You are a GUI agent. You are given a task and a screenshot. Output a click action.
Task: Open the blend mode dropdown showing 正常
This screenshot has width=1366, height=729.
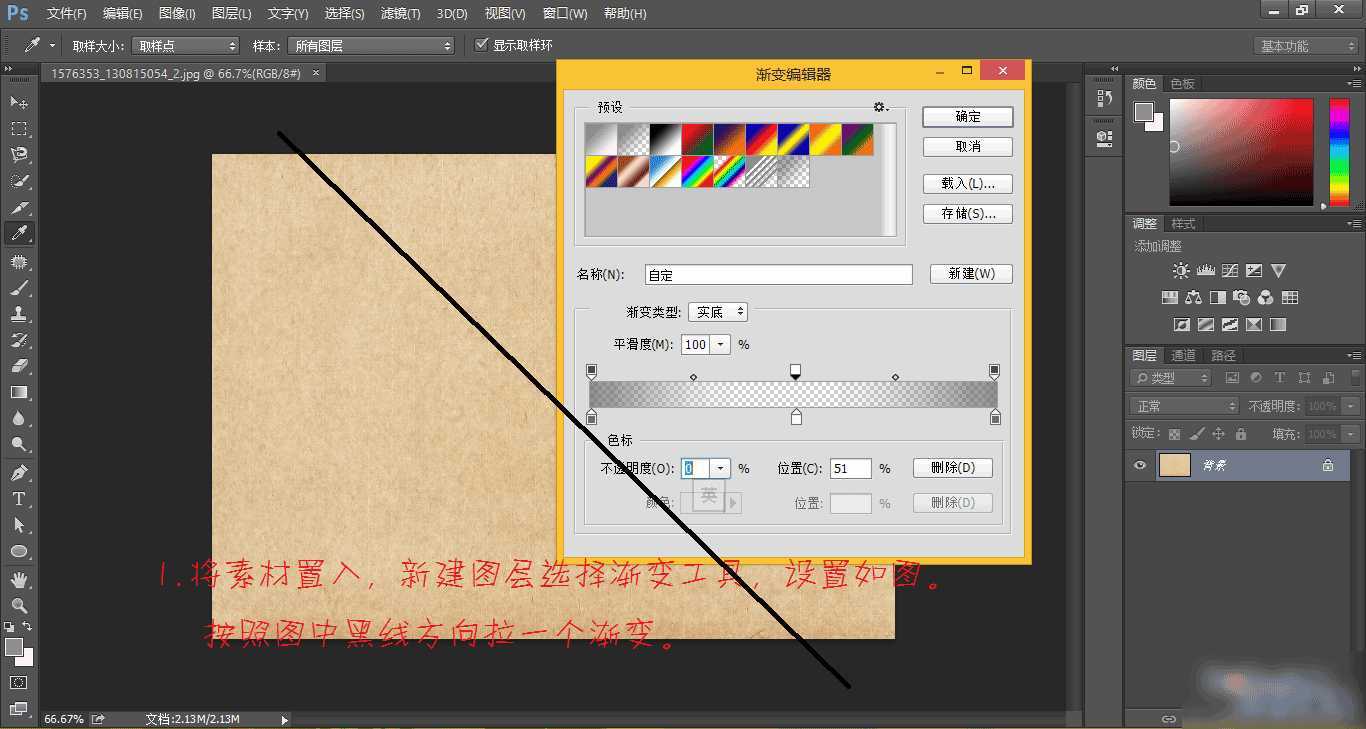(1183, 404)
